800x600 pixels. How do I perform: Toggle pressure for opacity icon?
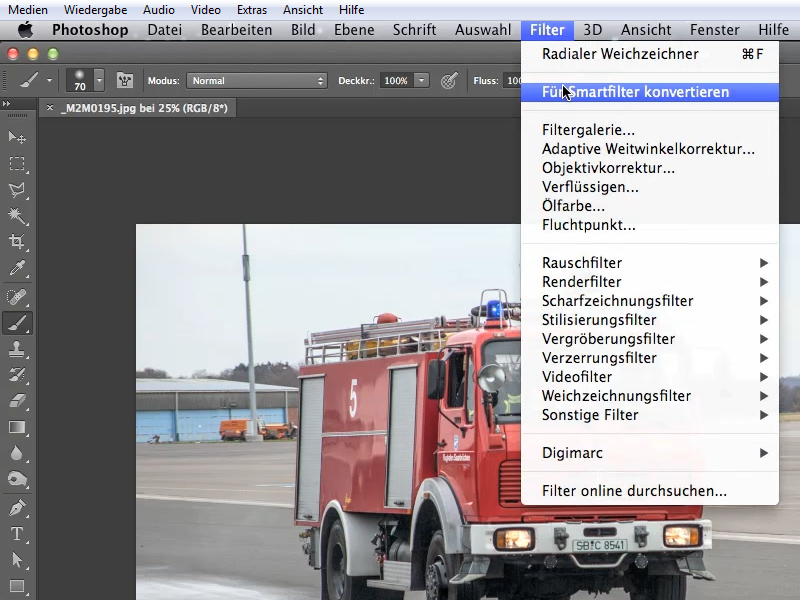[449, 81]
